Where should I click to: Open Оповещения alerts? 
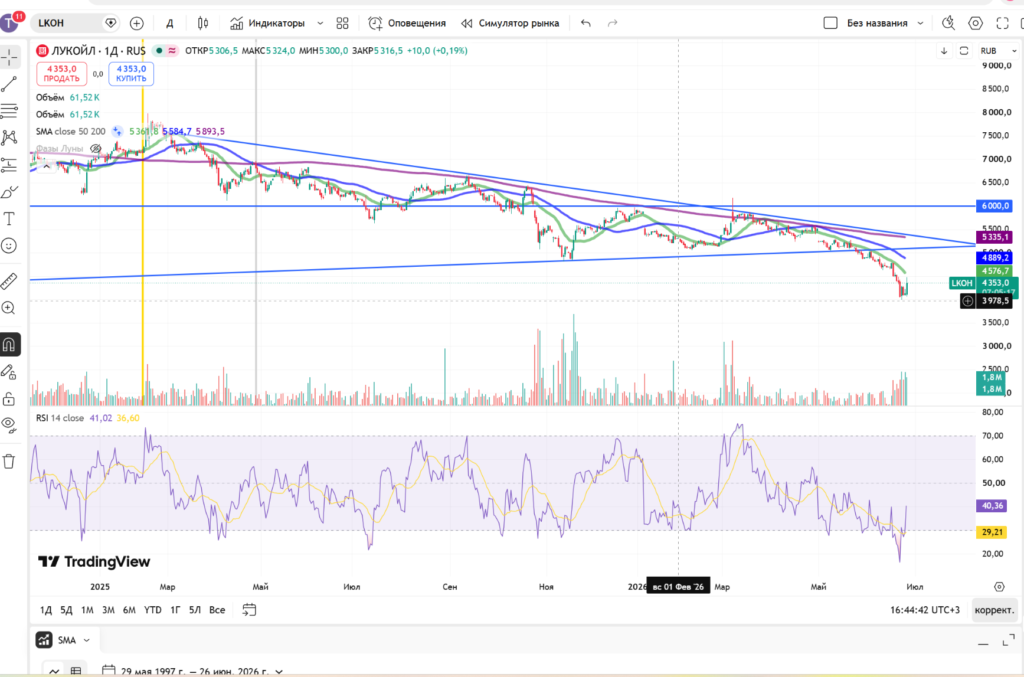408,24
